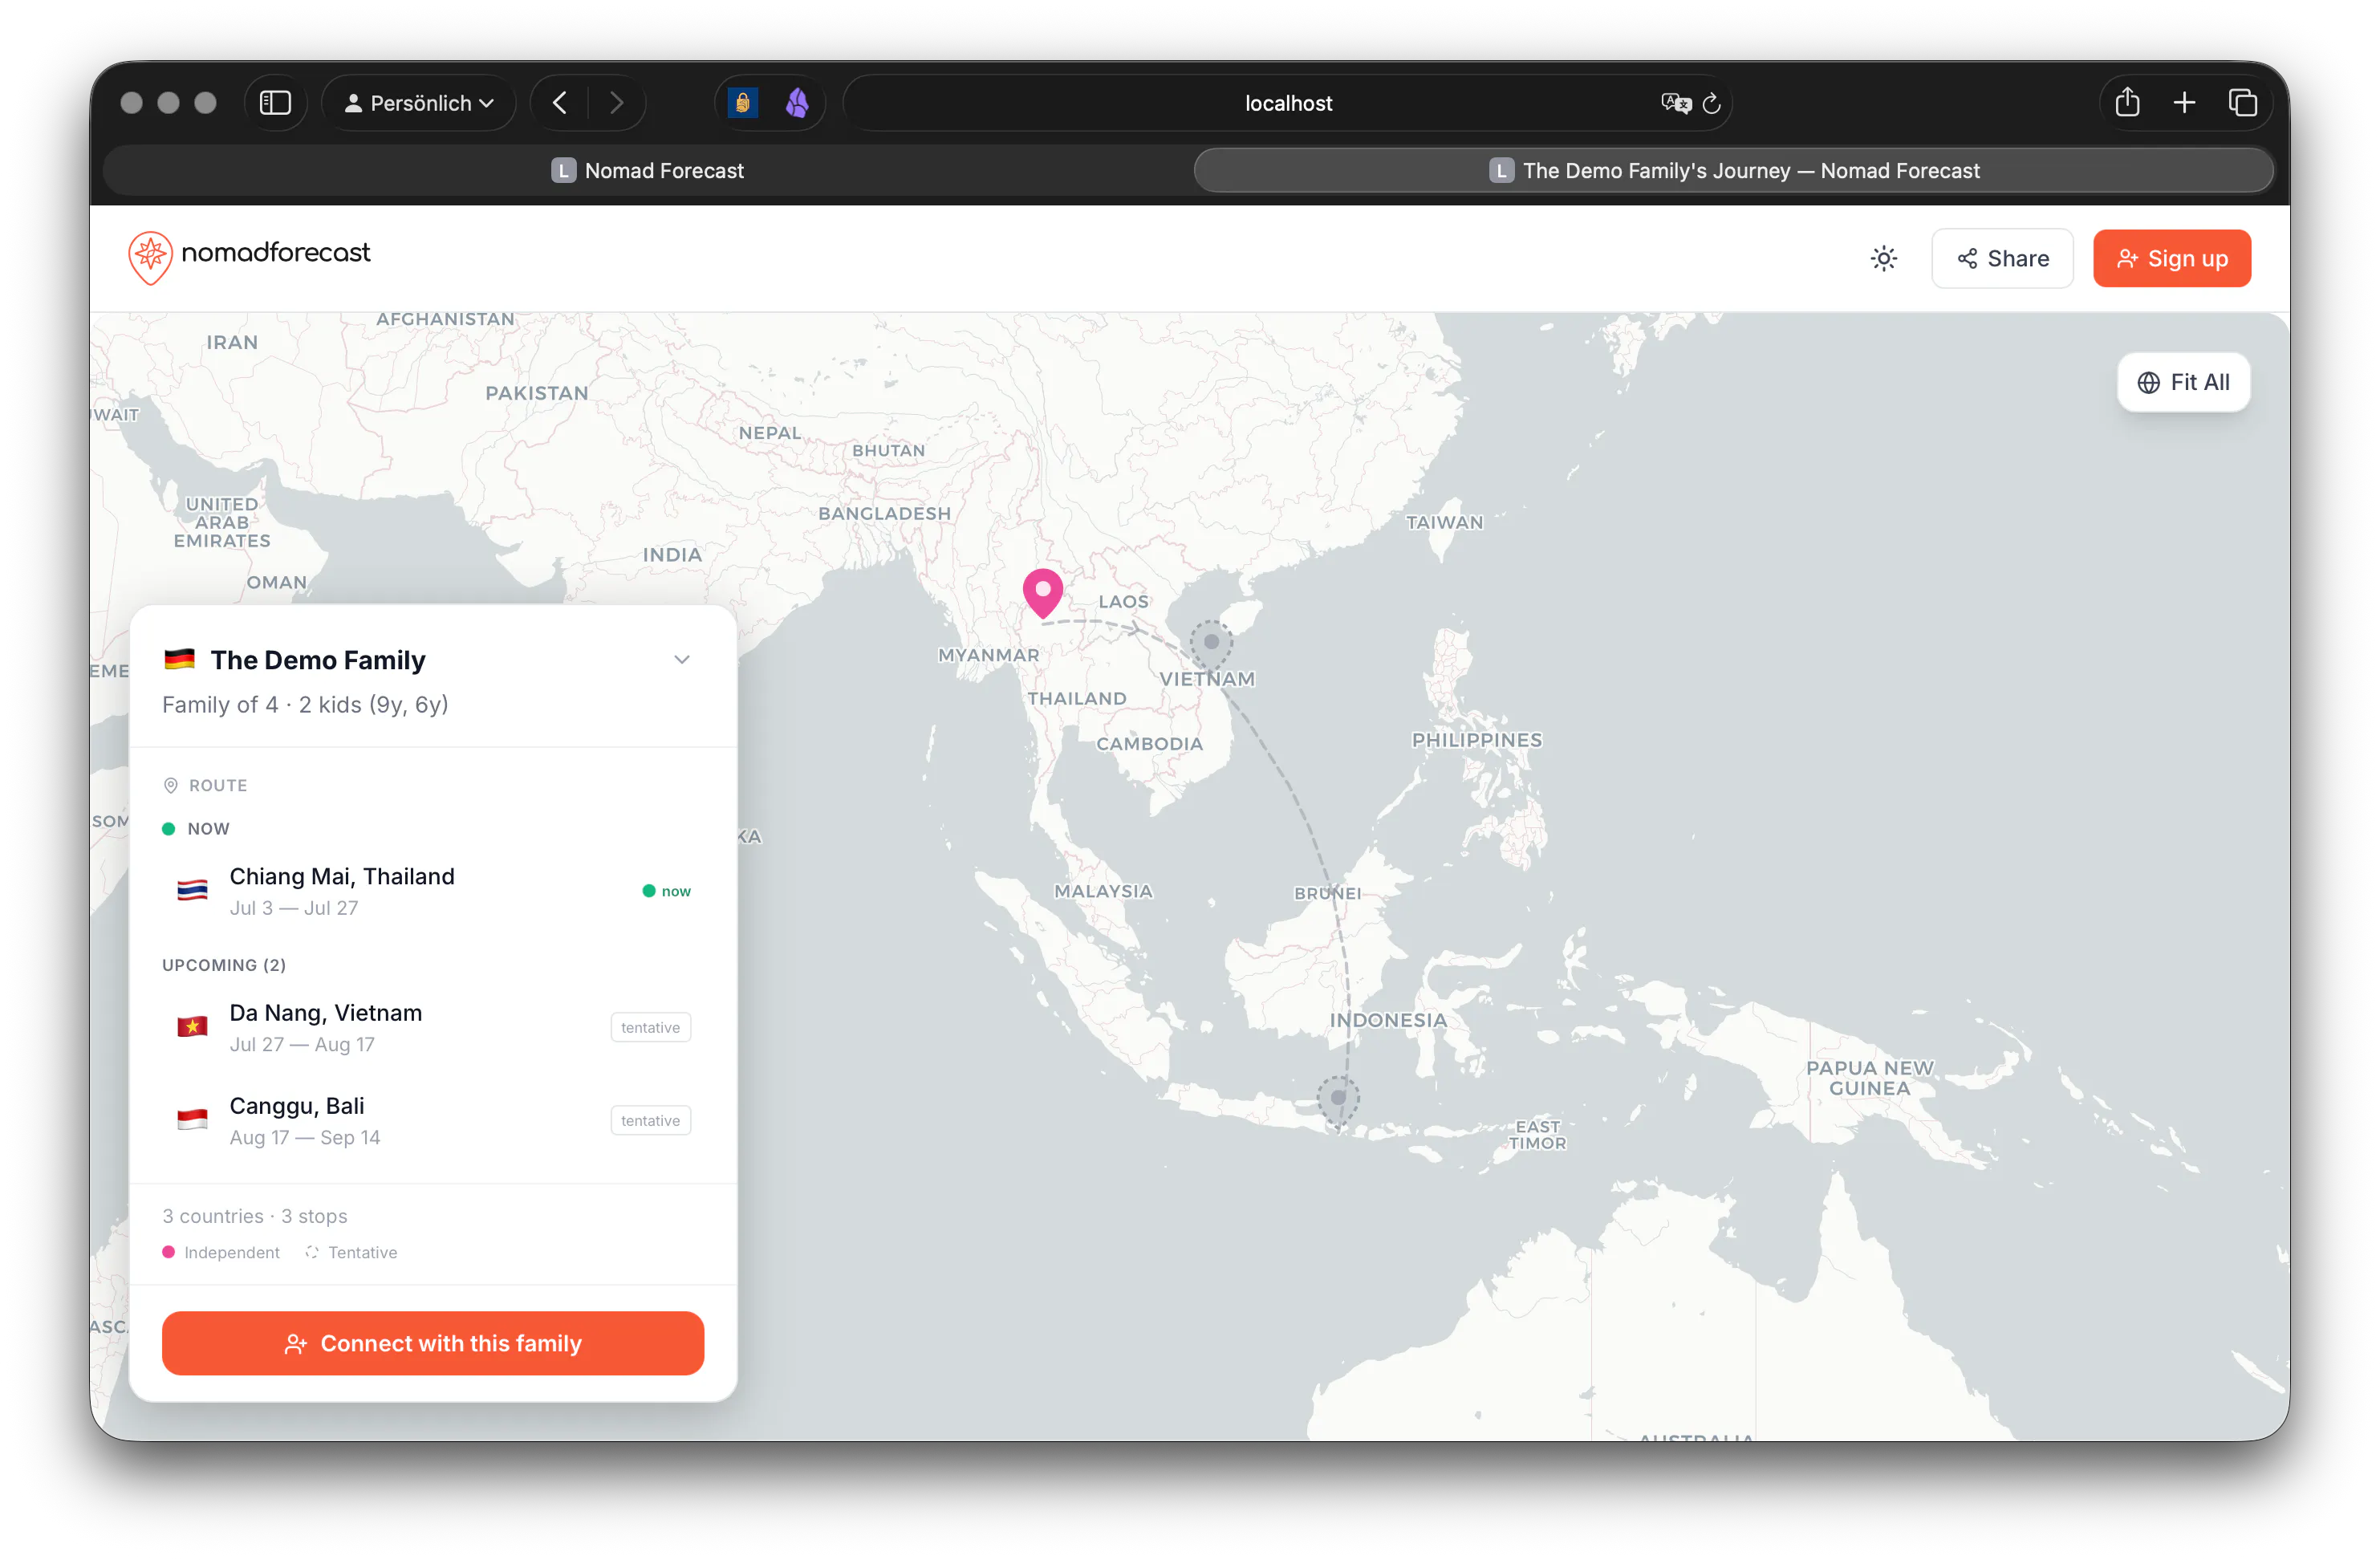The height and width of the screenshot is (1560, 2380).
Task: Click the nomadforecast logo
Action: [249, 257]
